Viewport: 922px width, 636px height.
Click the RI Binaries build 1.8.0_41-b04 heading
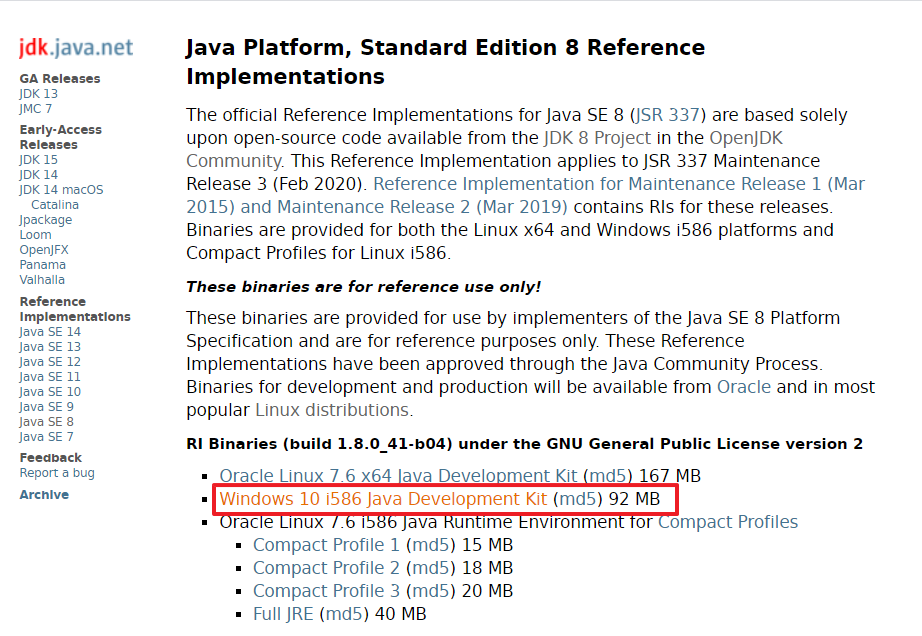pos(525,444)
